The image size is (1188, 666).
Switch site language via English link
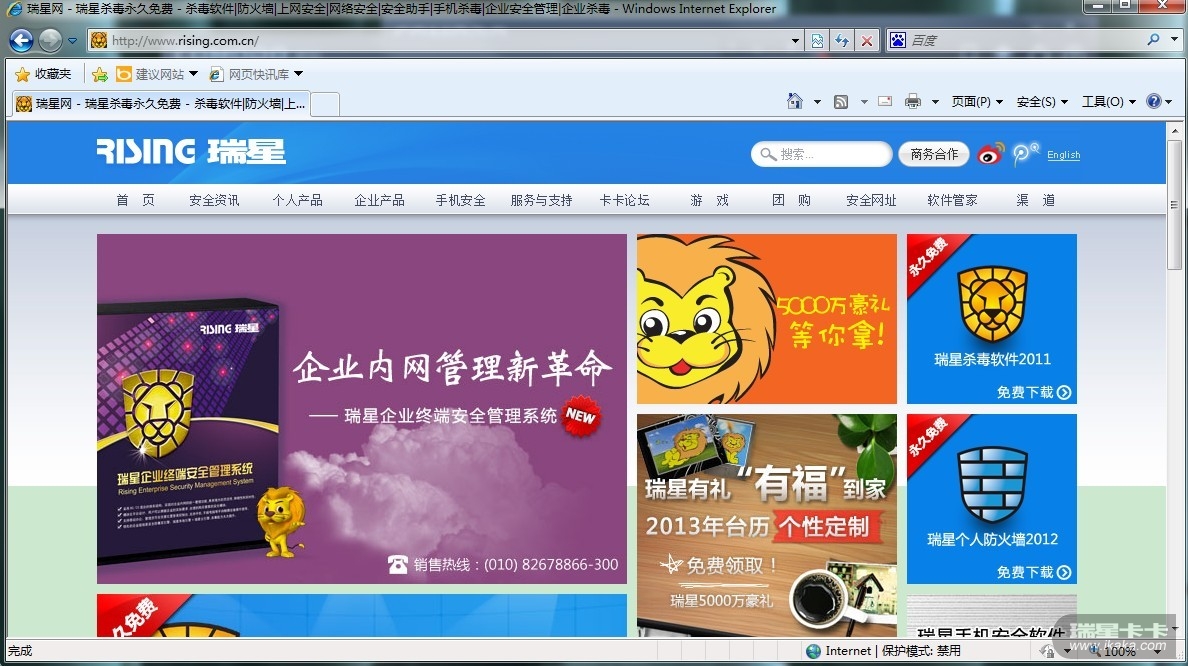[1063, 155]
